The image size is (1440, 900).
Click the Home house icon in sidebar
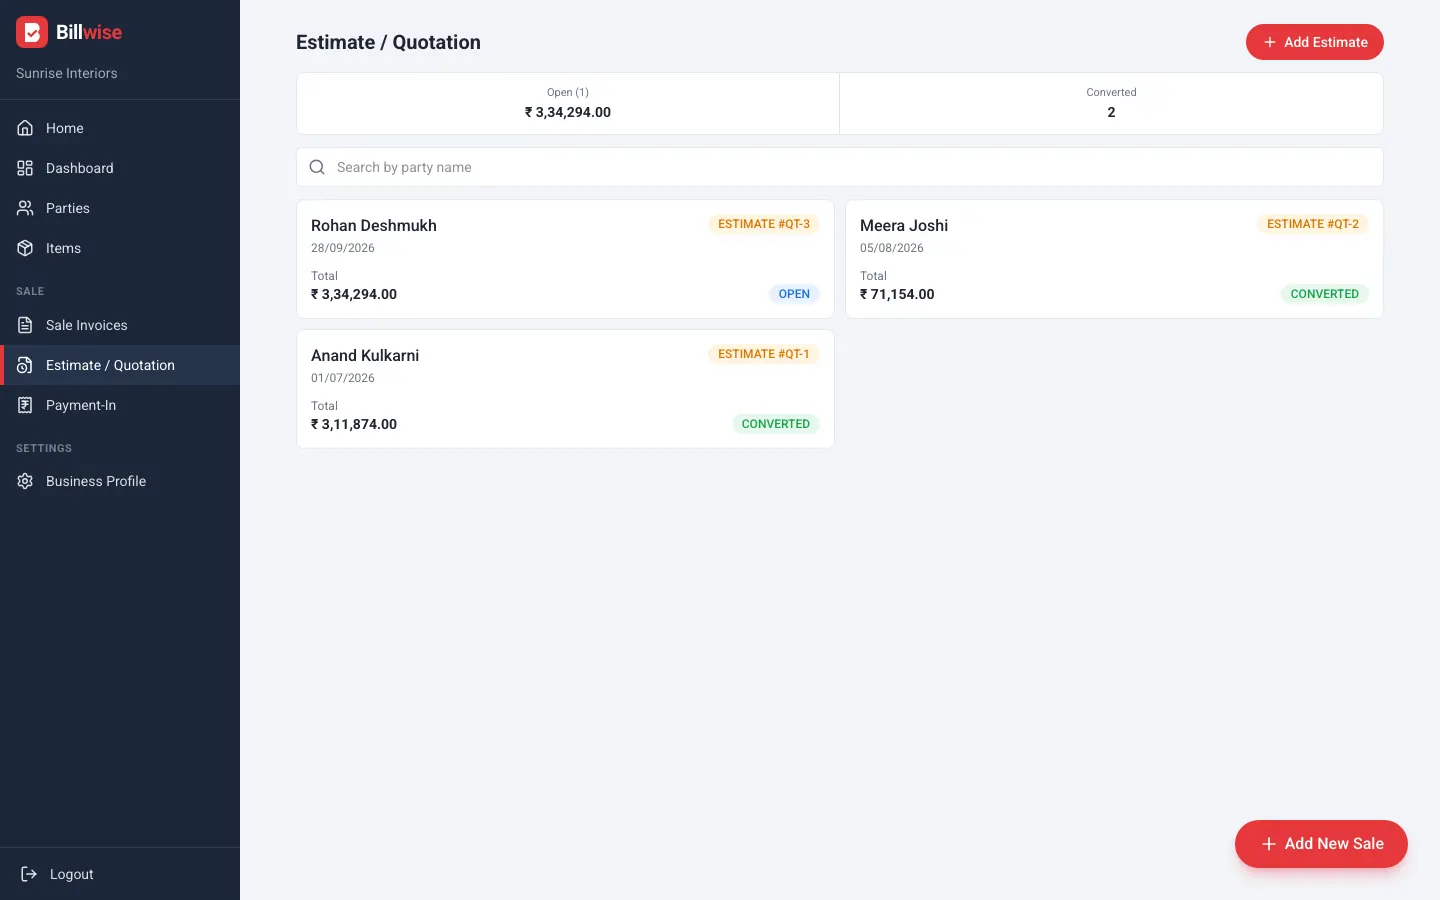click(25, 128)
